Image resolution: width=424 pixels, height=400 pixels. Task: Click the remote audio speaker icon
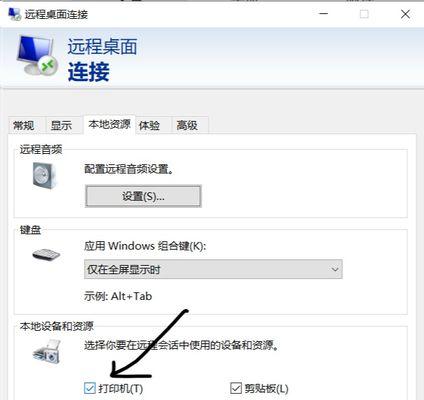click(x=44, y=175)
